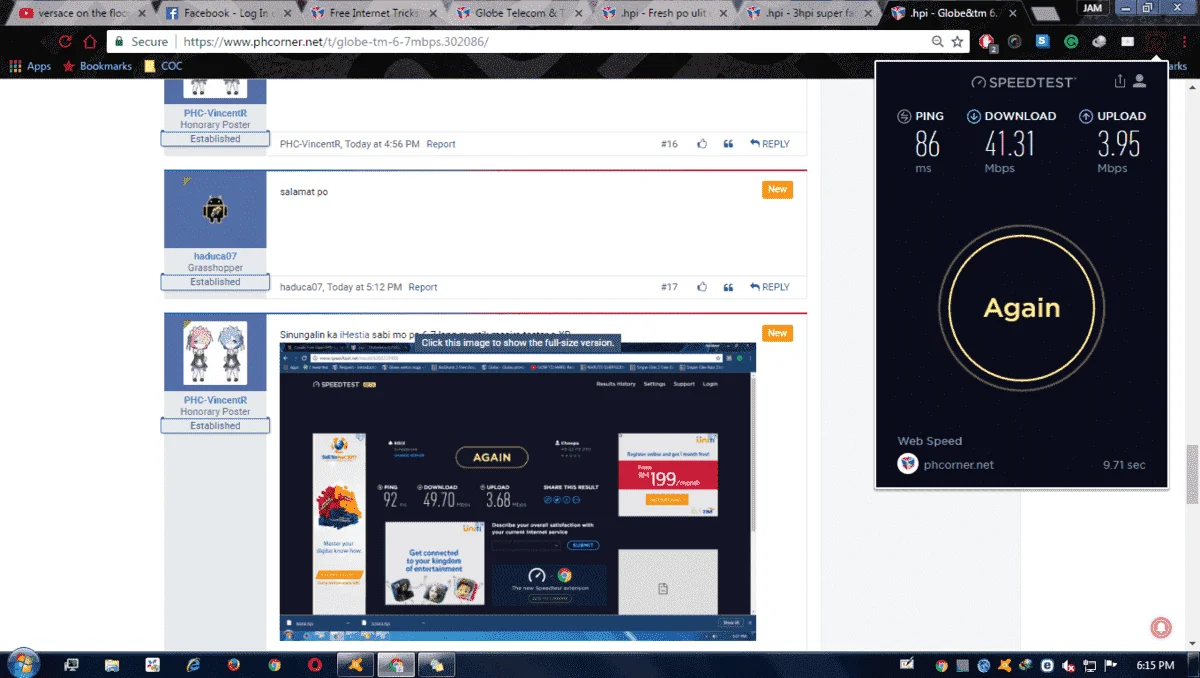Open PHC-VincentR username link below Rem avatar

pyautogui.click(x=215, y=400)
